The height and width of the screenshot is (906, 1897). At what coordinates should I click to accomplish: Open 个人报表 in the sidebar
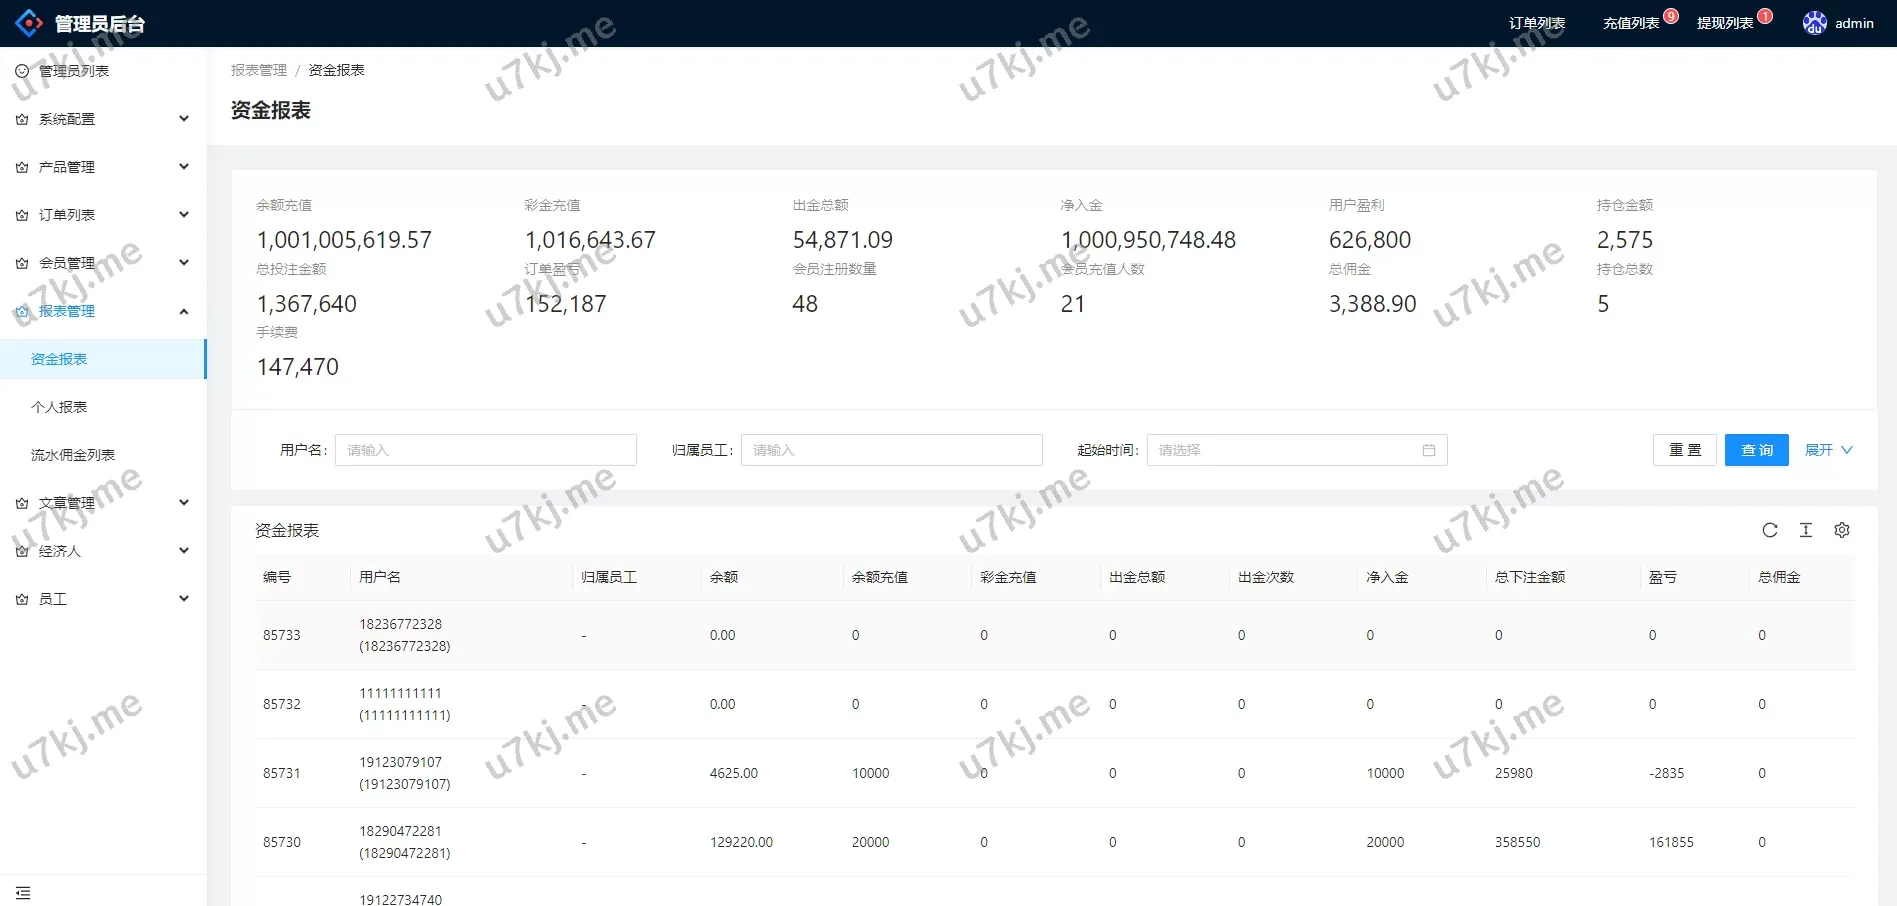[59, 407]
